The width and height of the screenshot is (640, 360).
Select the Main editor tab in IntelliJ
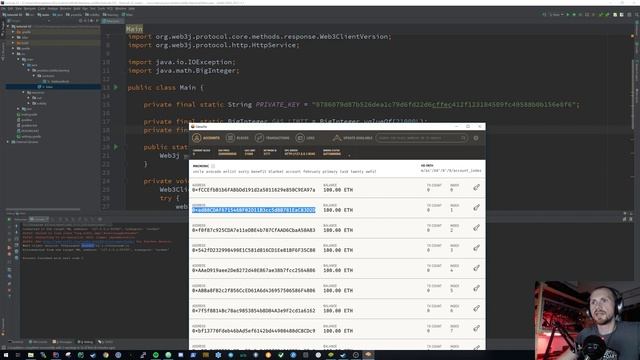click(x=112, y=21)
